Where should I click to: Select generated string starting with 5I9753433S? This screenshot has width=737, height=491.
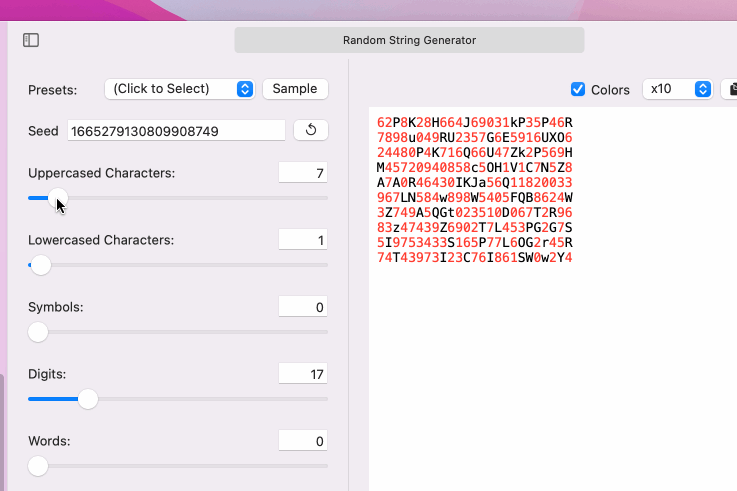point(475,243)
